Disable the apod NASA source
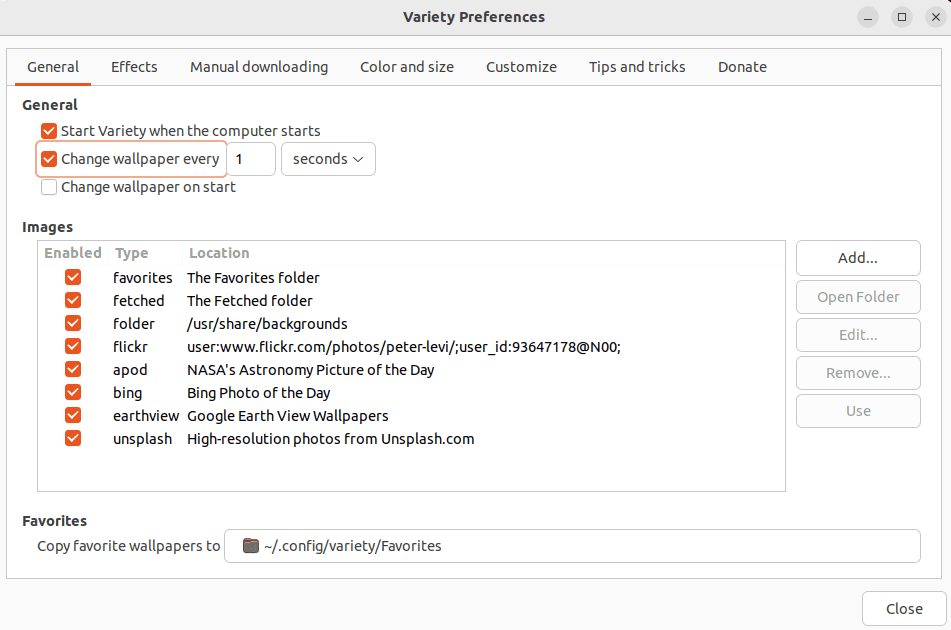The height and width of the screenshot is (630, 951). (x=73, y=369)
